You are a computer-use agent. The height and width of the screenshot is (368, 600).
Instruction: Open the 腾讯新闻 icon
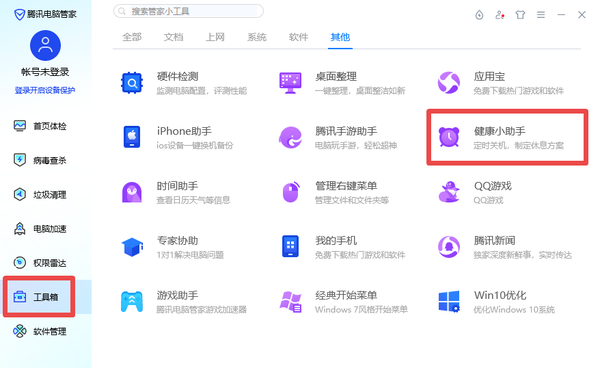pyautogui.click(x=448, y=247)
